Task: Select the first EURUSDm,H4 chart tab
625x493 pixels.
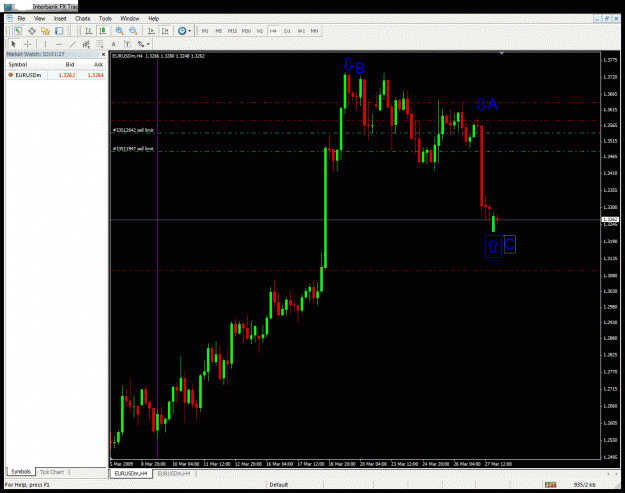Action: pos(131,473)
